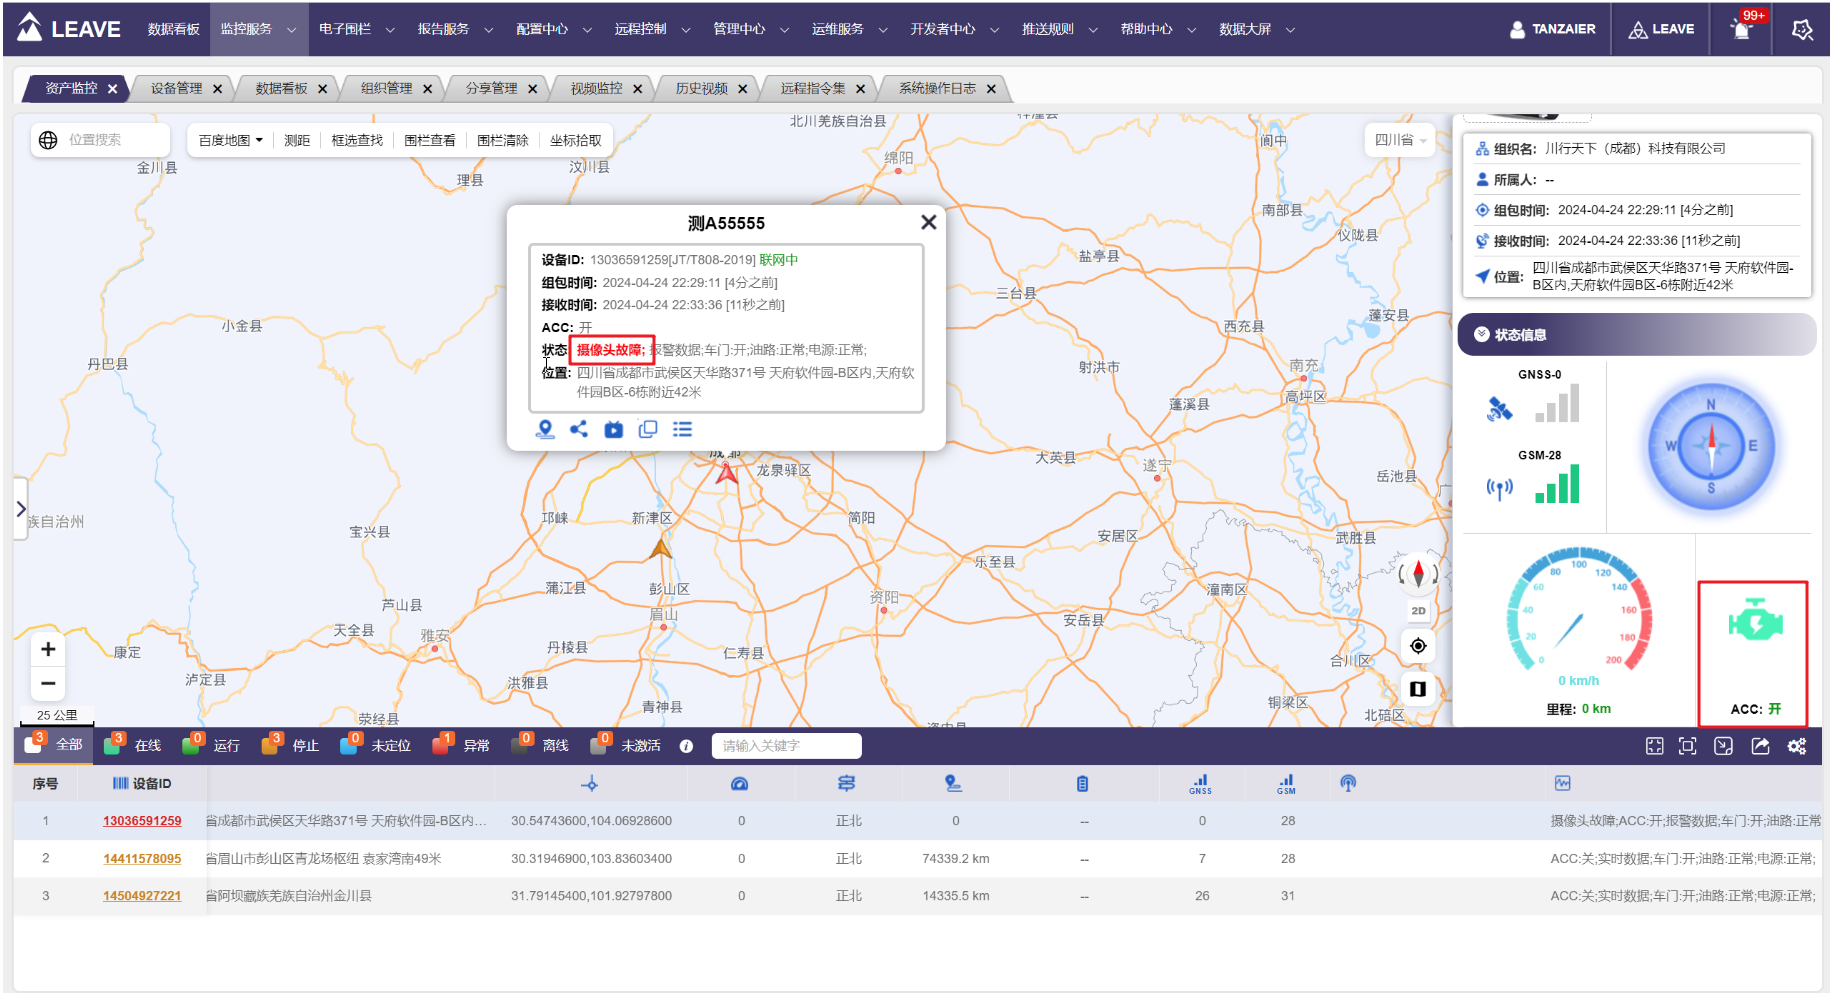Screen dimensions: 1830x993
Task: Expand the collapsed left side panel arrow
Action: (x=21, y=509)
